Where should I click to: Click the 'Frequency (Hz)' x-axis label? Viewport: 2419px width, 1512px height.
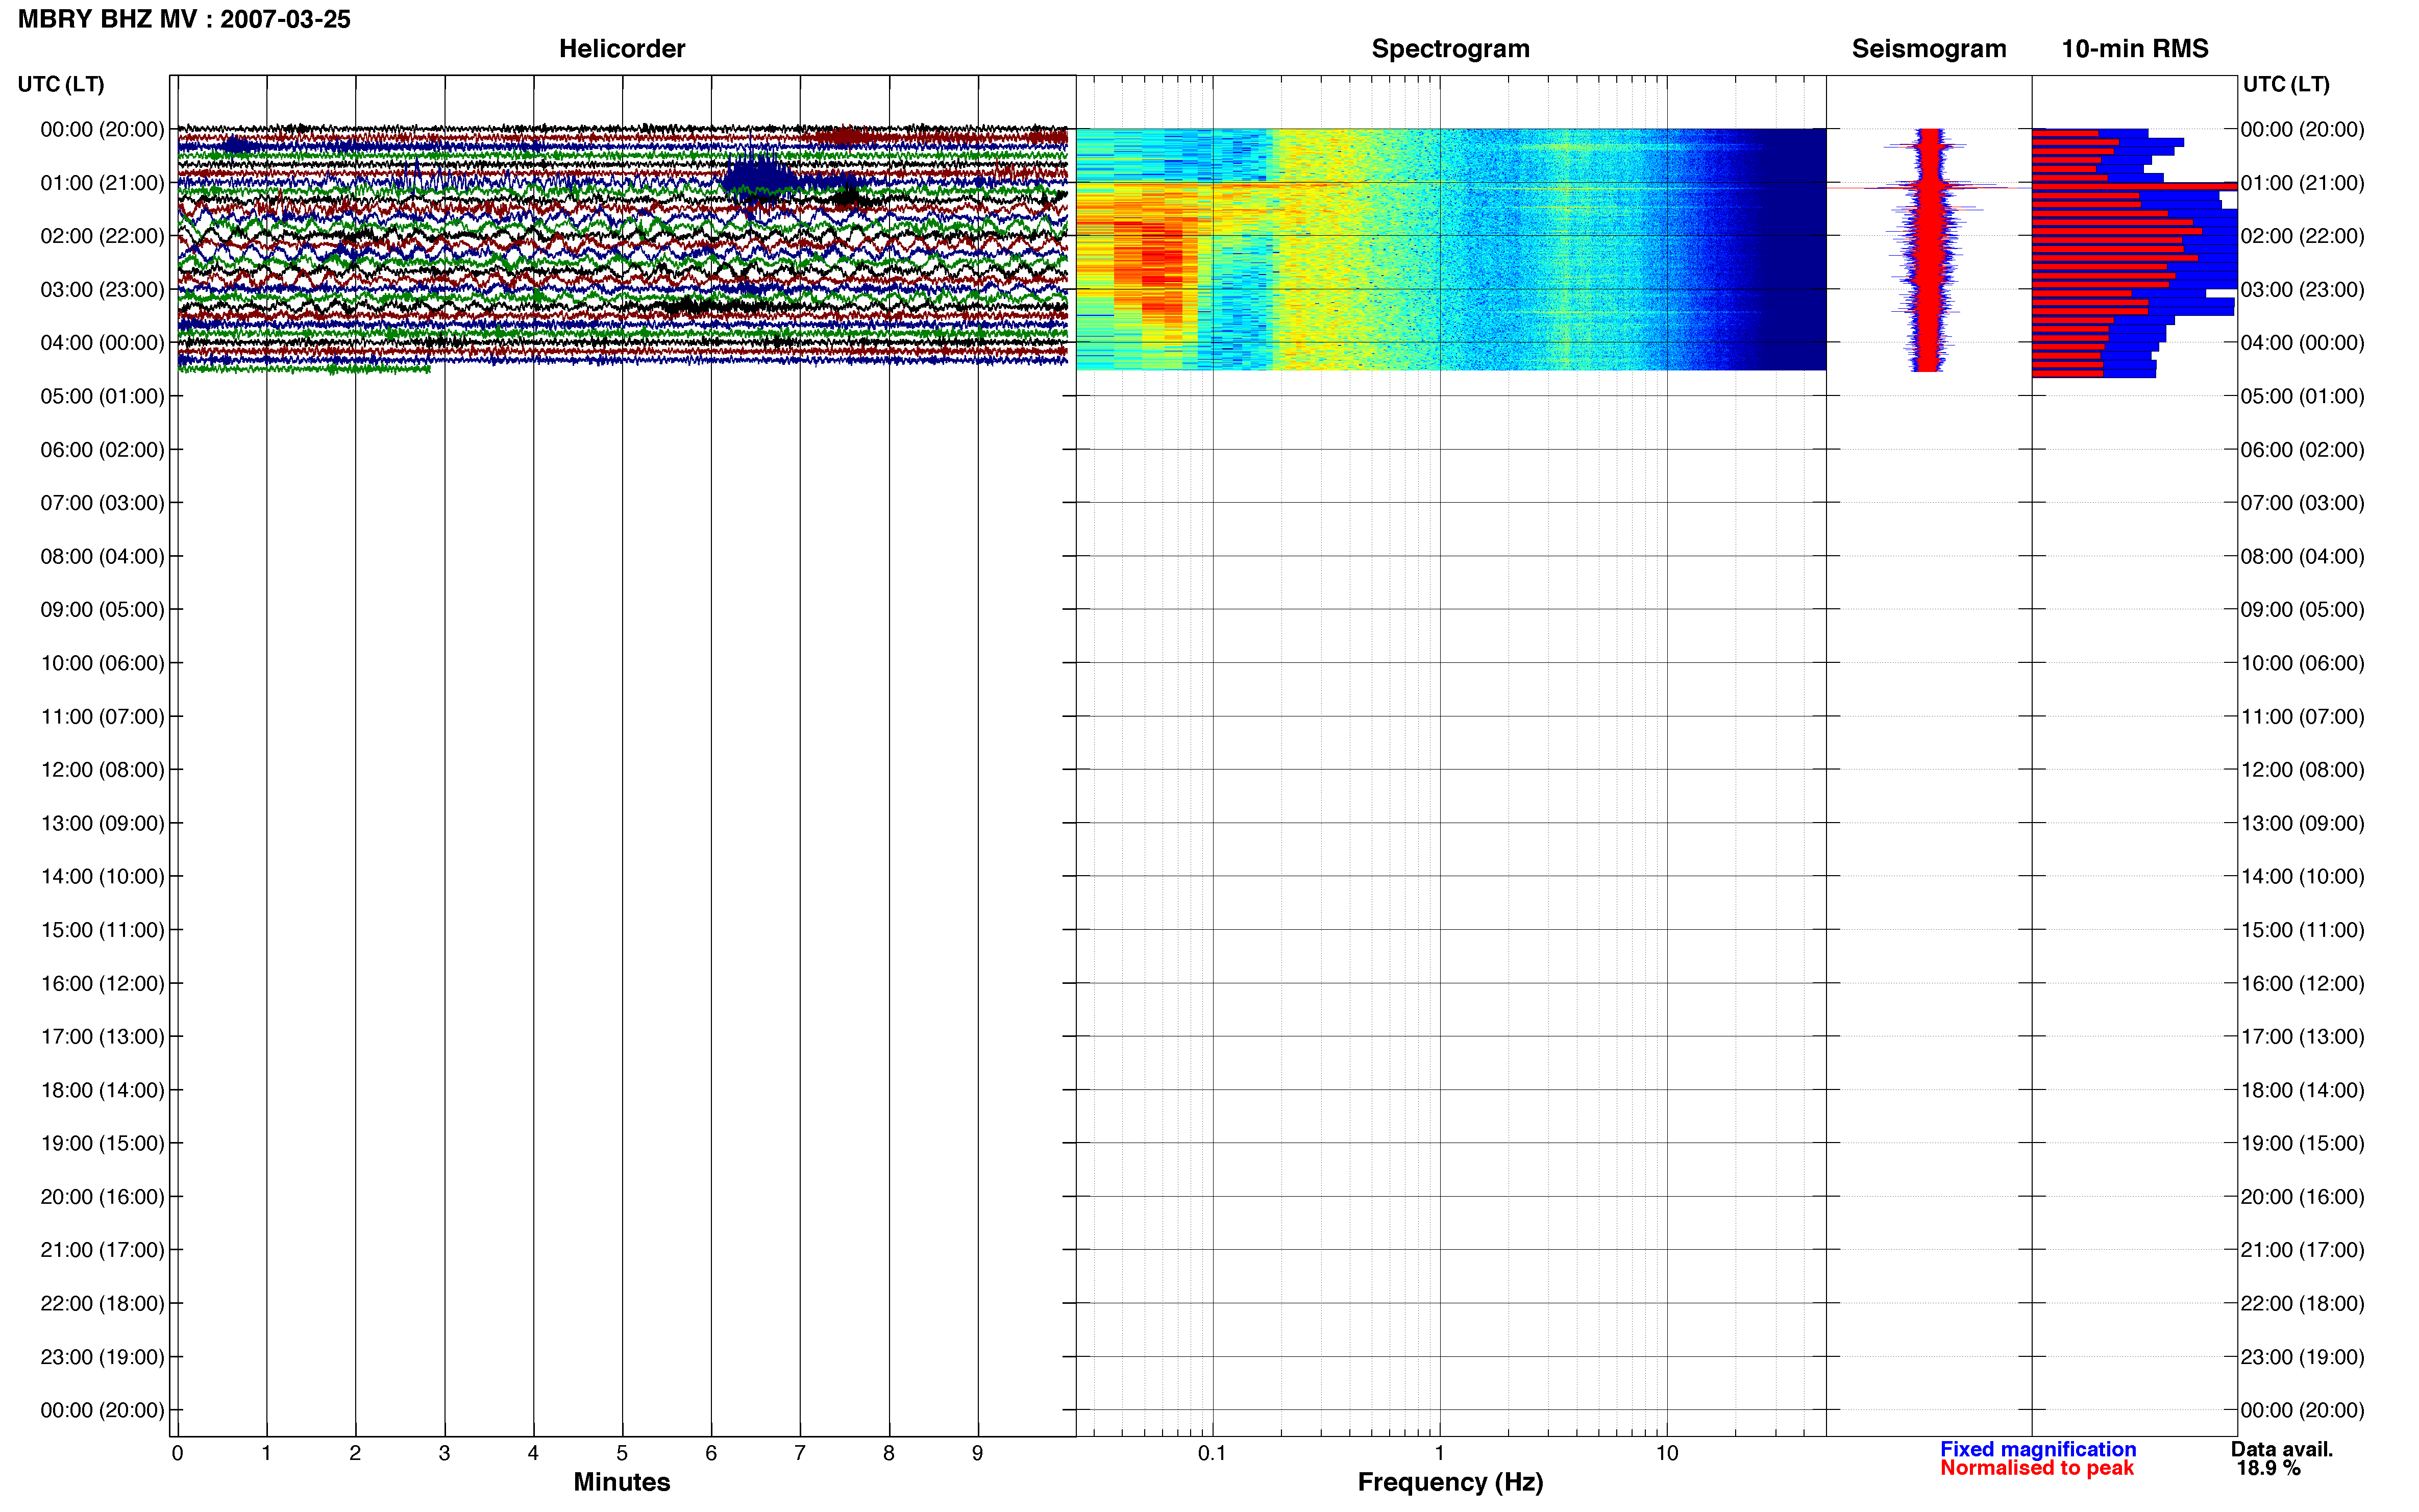tap(1450, 1482)
